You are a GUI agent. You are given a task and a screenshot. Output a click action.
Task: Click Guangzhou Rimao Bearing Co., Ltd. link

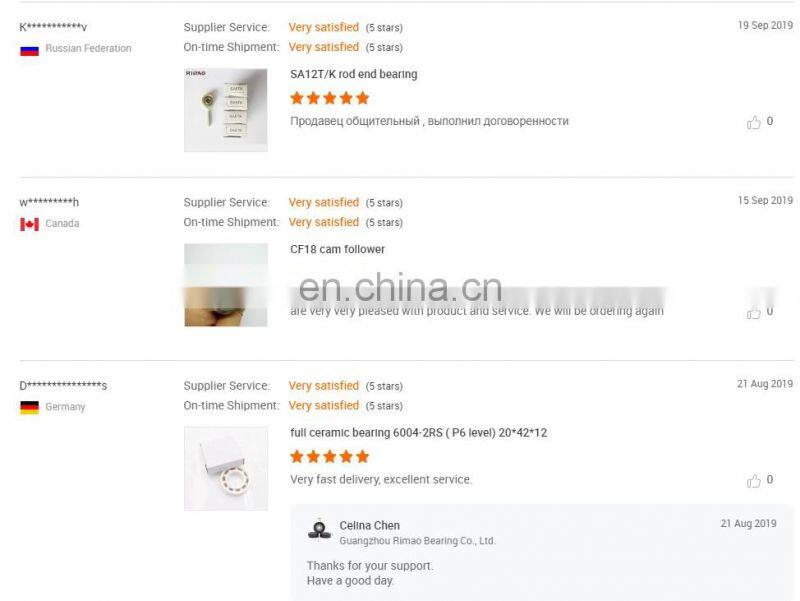[x=417, y=541]
